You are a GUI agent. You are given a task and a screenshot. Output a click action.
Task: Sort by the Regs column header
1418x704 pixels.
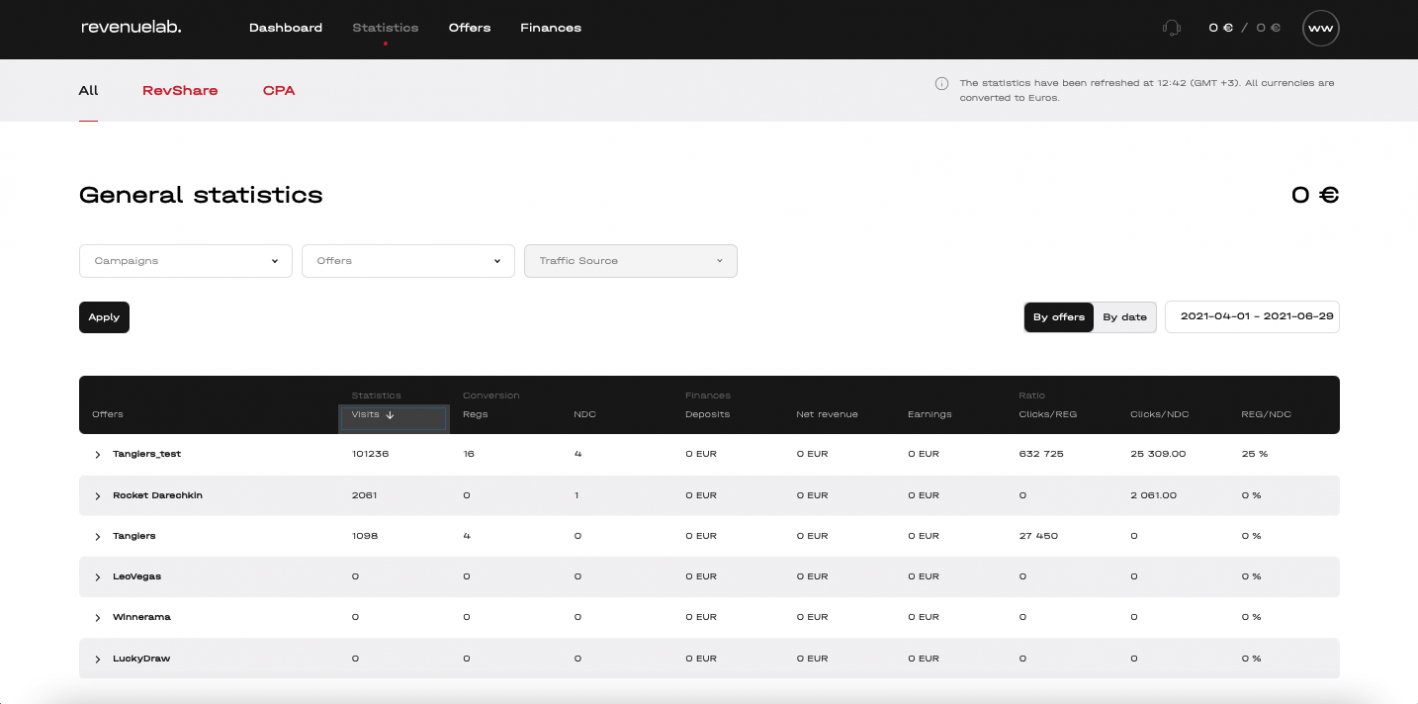475,415
